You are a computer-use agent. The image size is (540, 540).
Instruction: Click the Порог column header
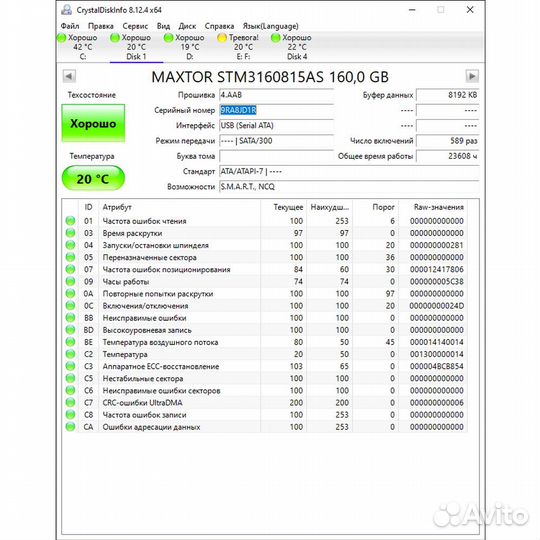(376, 207)
